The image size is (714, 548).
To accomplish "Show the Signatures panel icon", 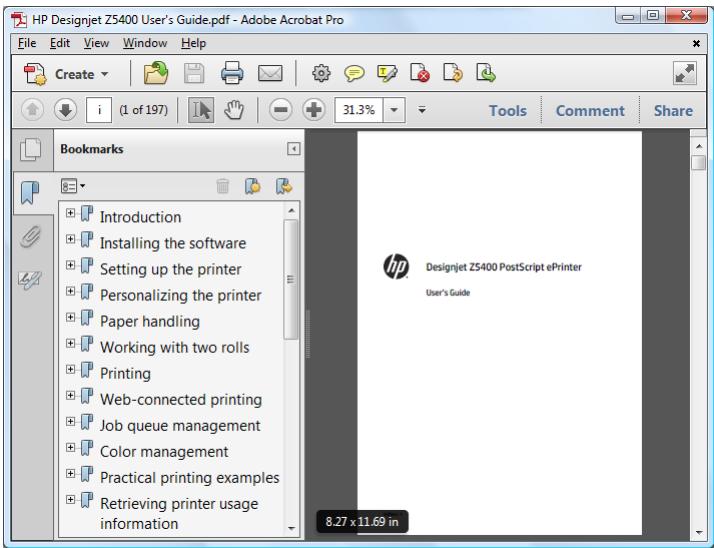I will point(30,279).
